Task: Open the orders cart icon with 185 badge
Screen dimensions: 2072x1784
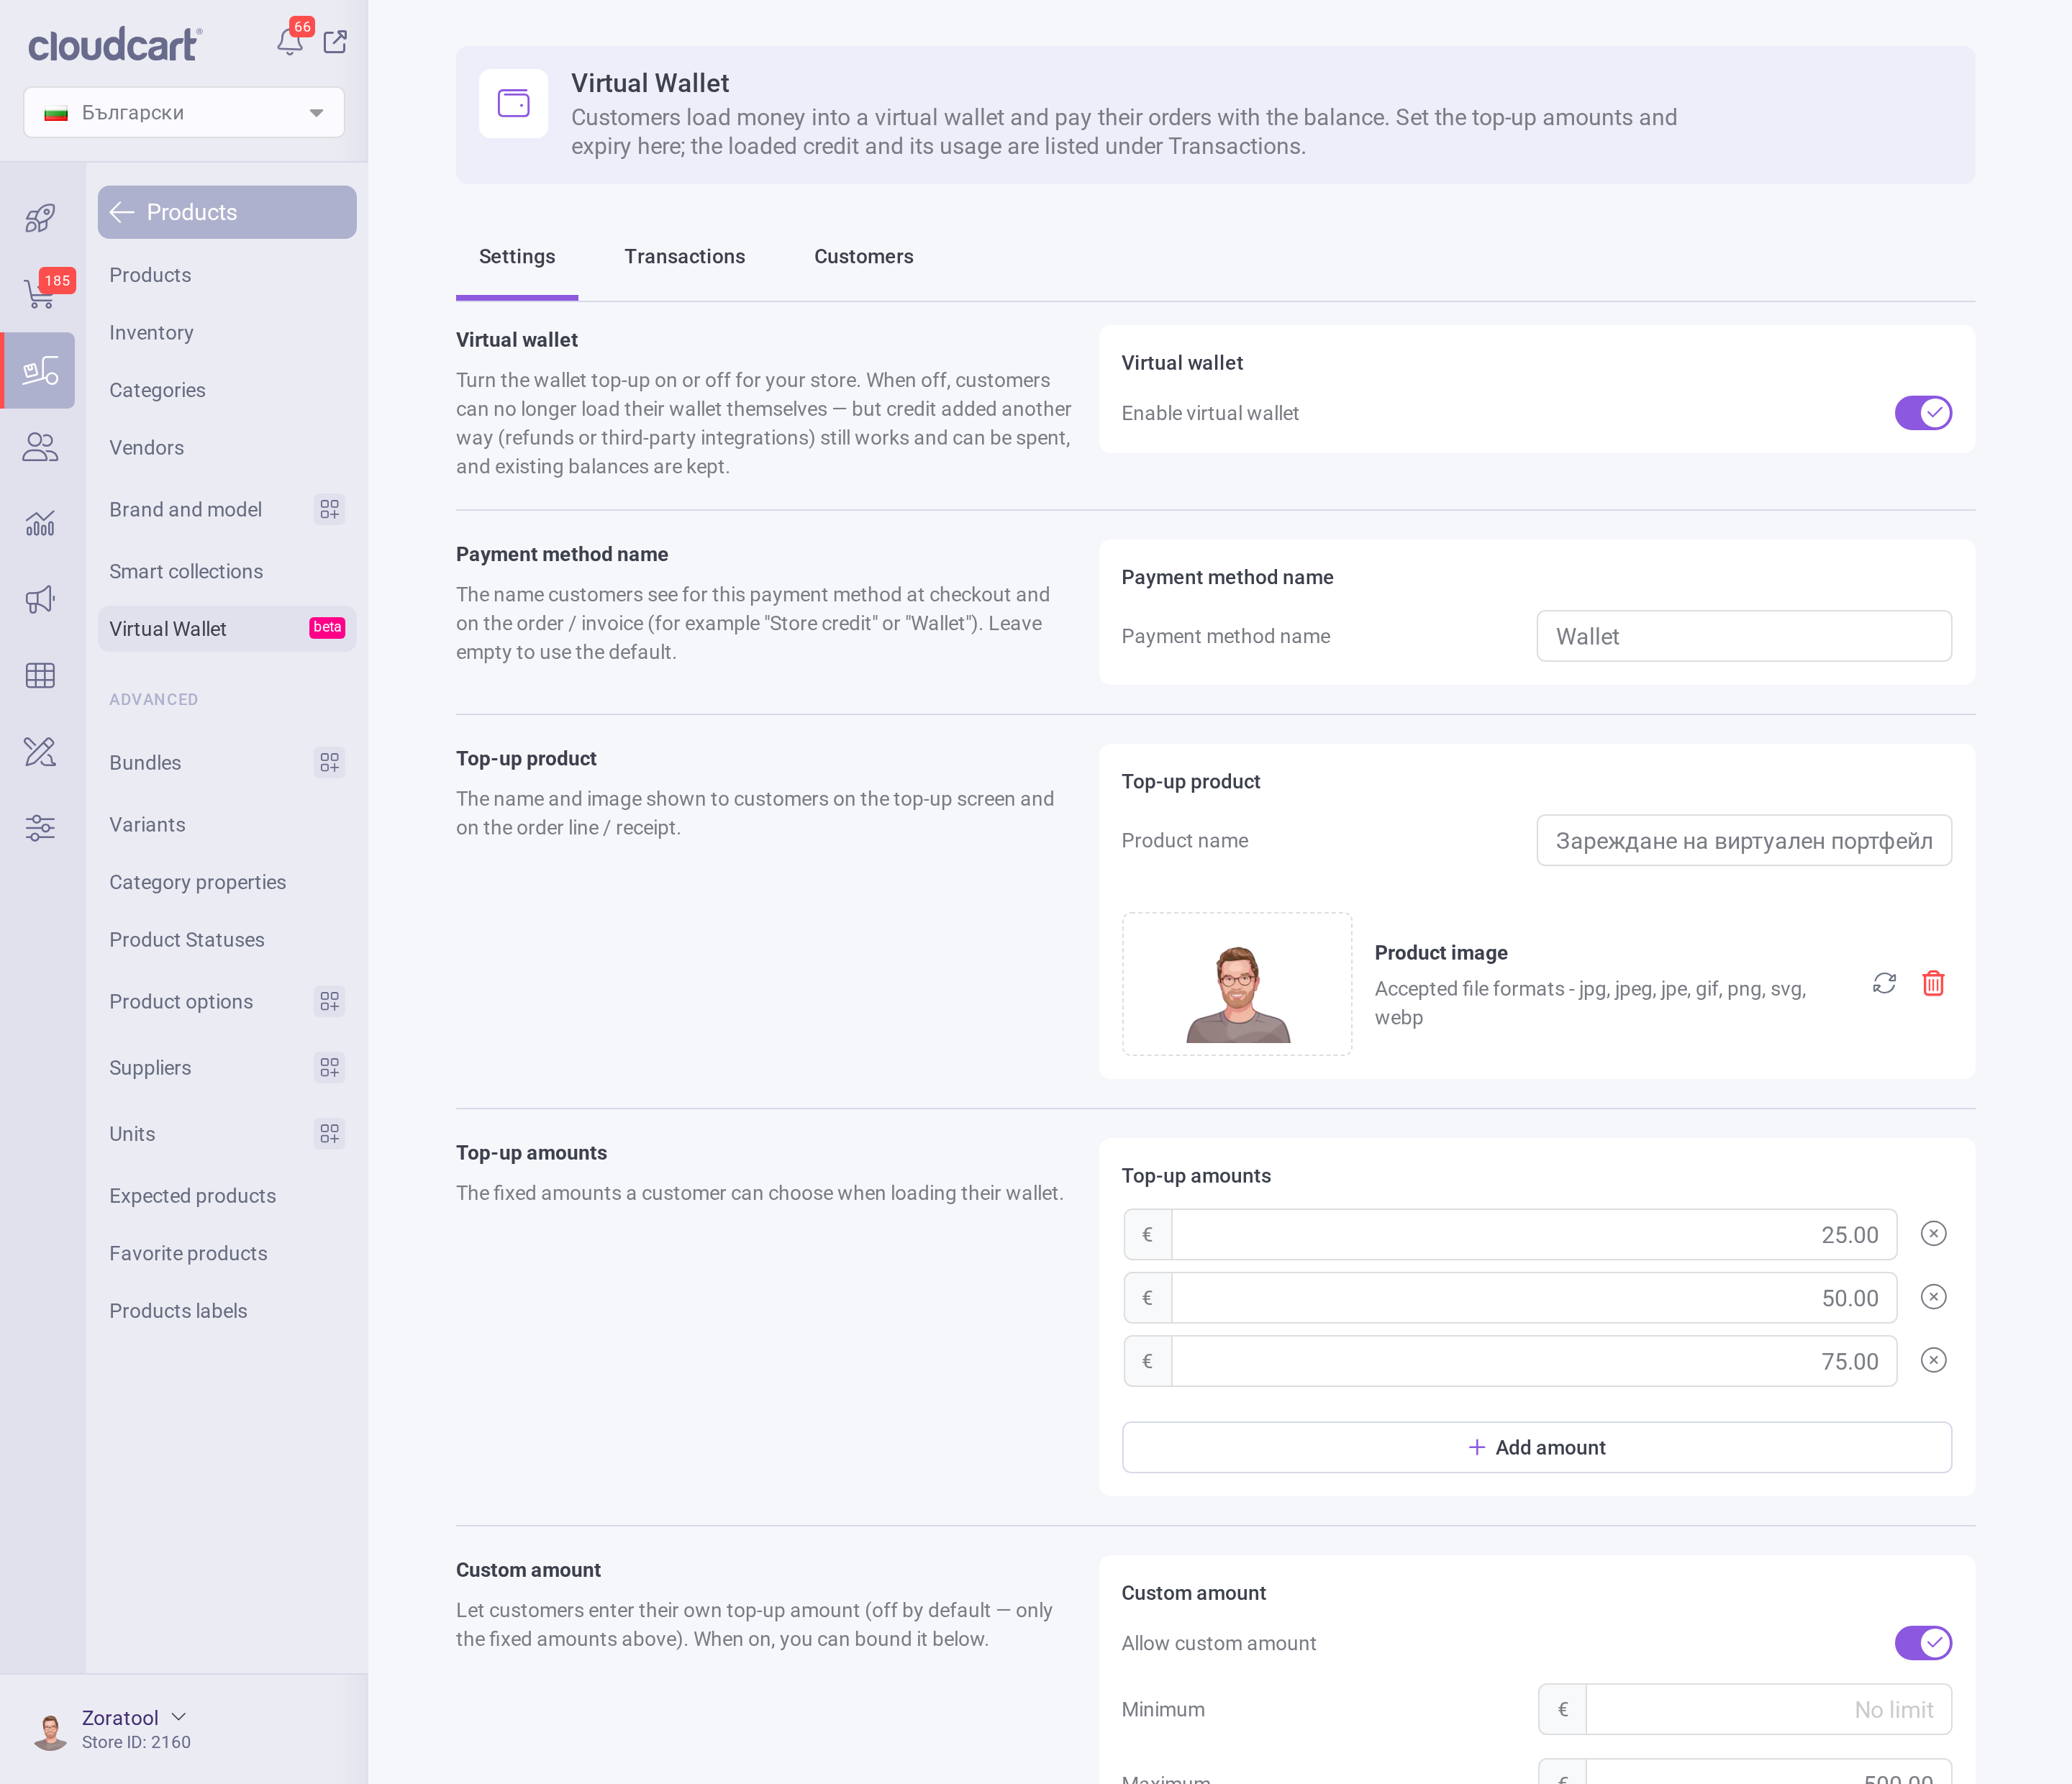Action: pos(40,294)
